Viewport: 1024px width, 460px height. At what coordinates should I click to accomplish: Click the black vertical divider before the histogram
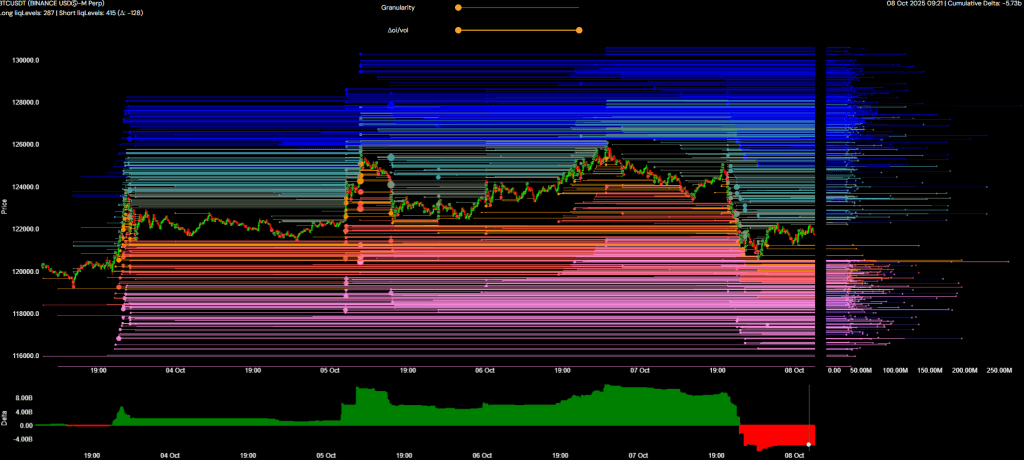tap(820, 200)
